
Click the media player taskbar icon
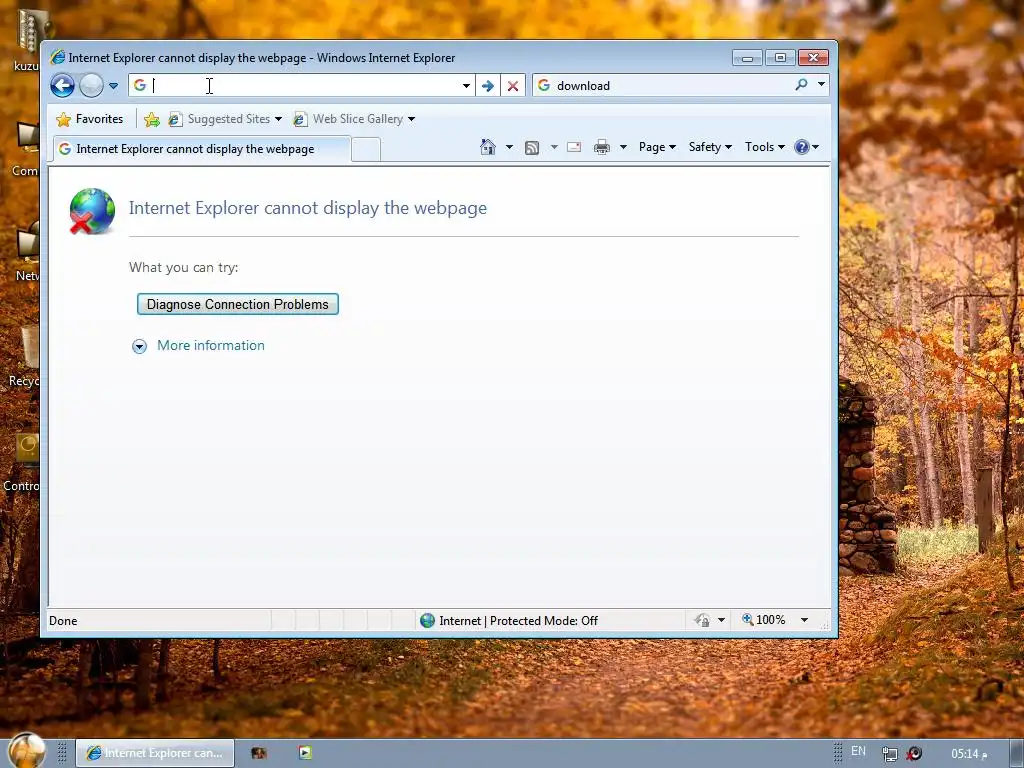tap(305, 753)
